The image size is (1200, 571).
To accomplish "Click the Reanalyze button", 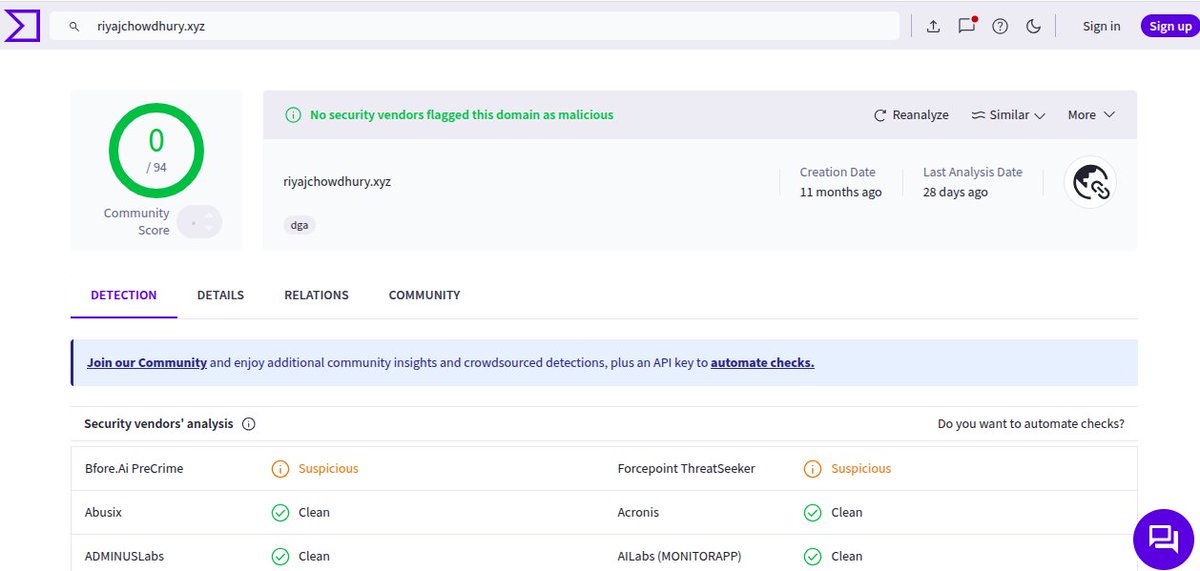I will click(911, 115).
